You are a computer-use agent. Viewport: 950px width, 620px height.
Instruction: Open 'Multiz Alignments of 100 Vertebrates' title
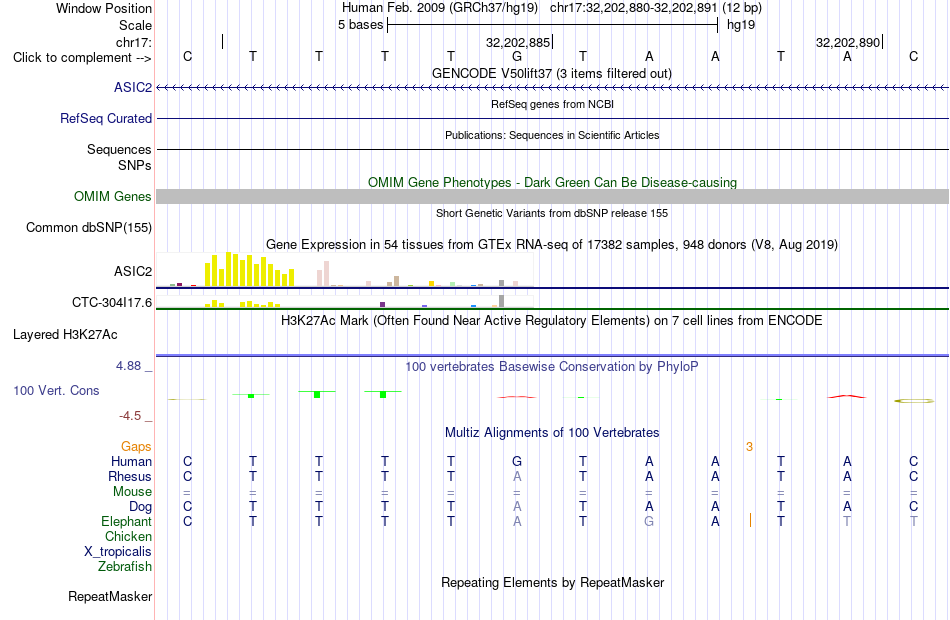click(552, 432)
